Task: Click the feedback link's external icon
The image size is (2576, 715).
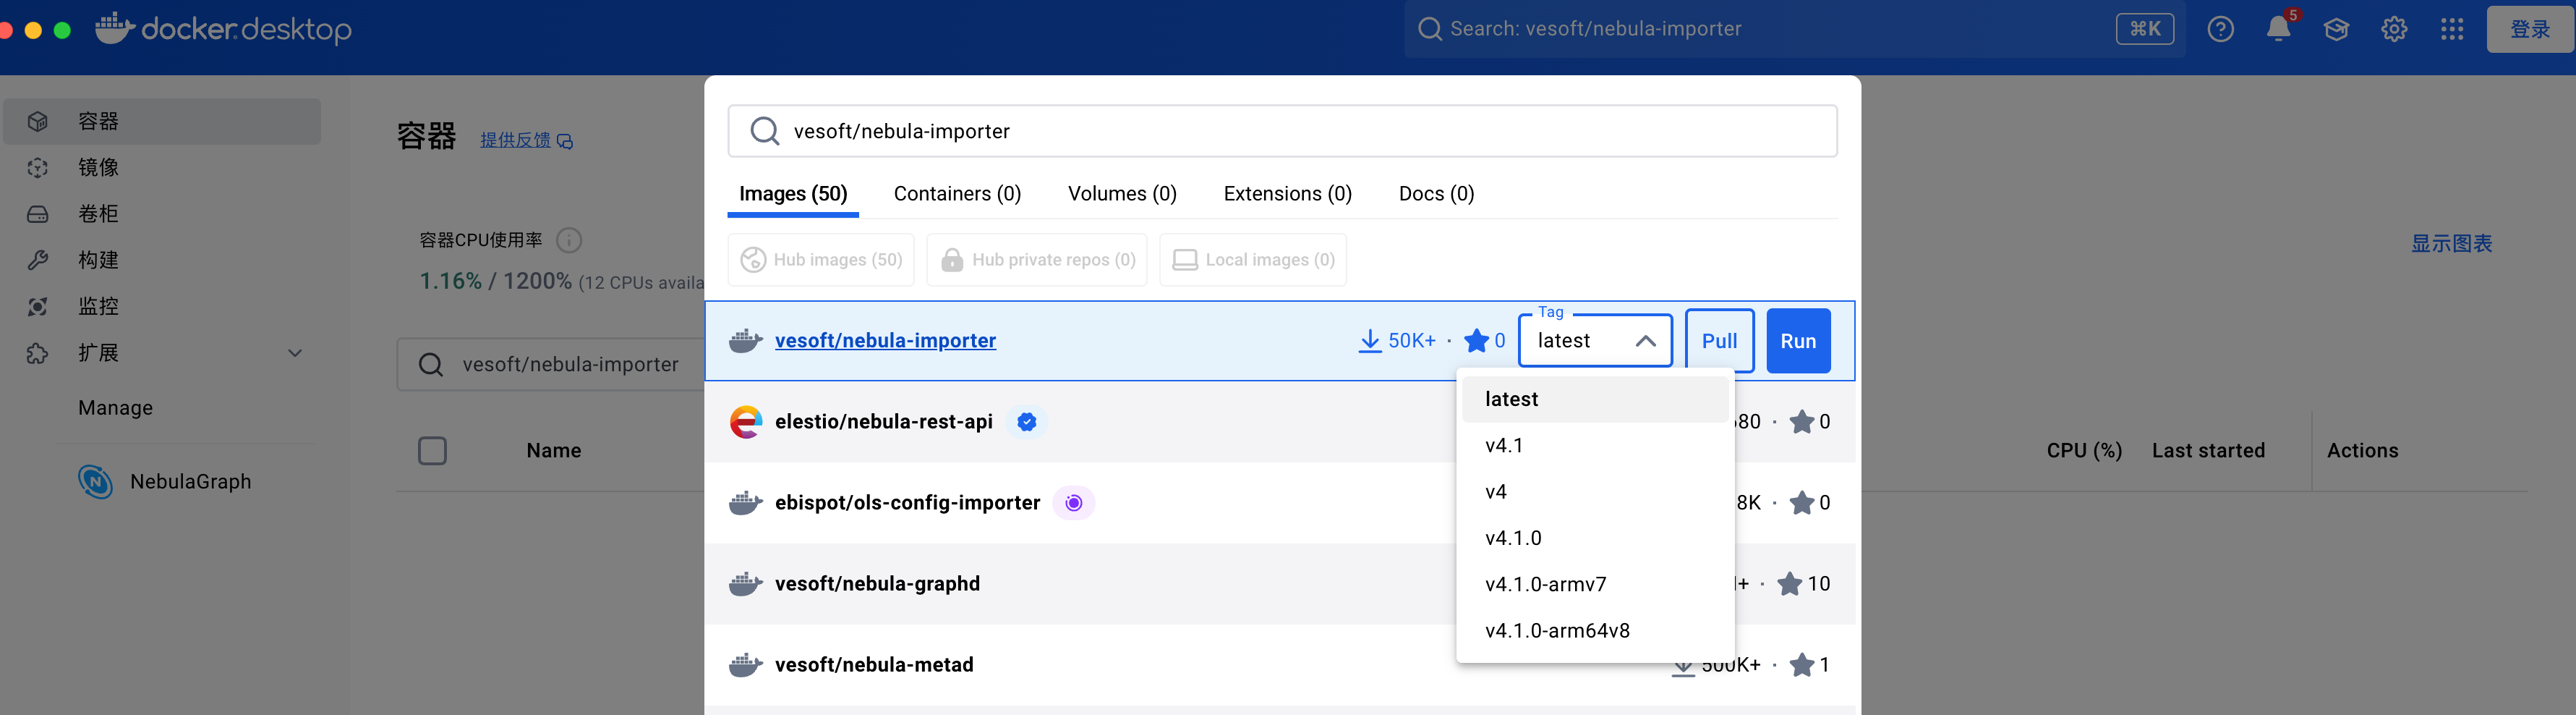Action: (565, 141)
